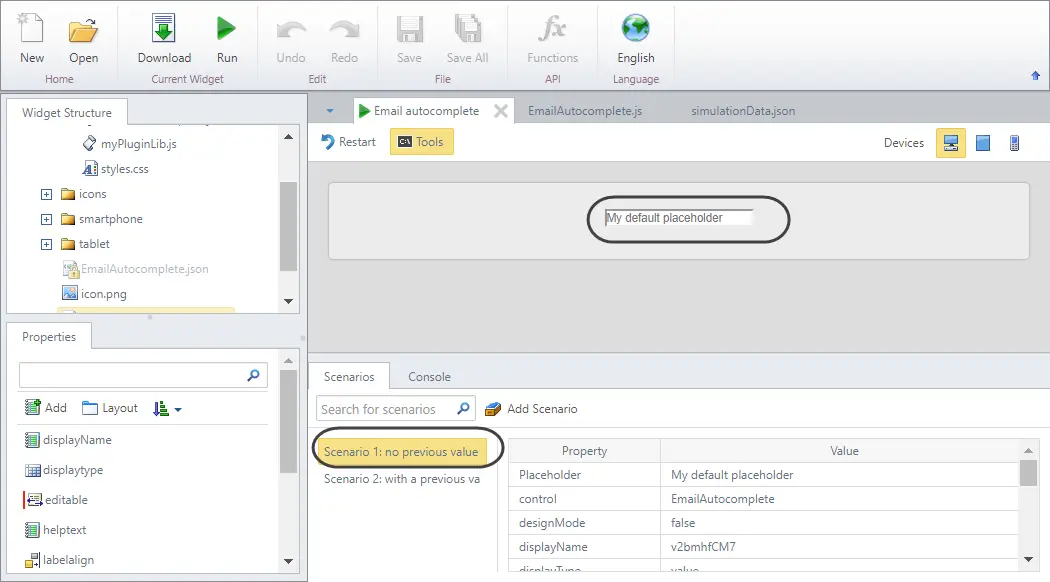Click the designMode false value
This screenshot has width=1050, height=582.
839,523
